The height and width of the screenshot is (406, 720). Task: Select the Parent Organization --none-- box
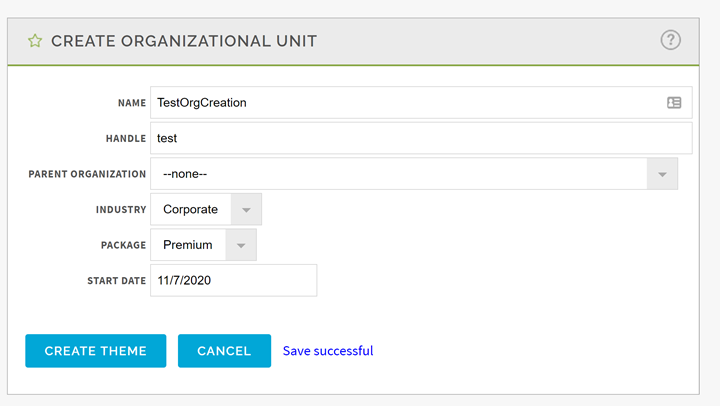click(400, 174)
